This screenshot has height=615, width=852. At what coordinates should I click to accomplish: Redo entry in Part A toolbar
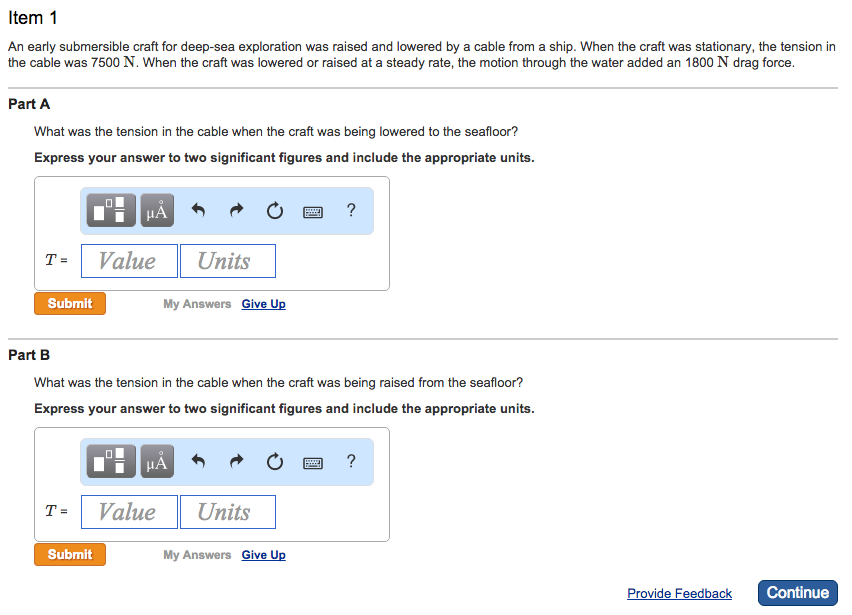[x=236, y=210]
